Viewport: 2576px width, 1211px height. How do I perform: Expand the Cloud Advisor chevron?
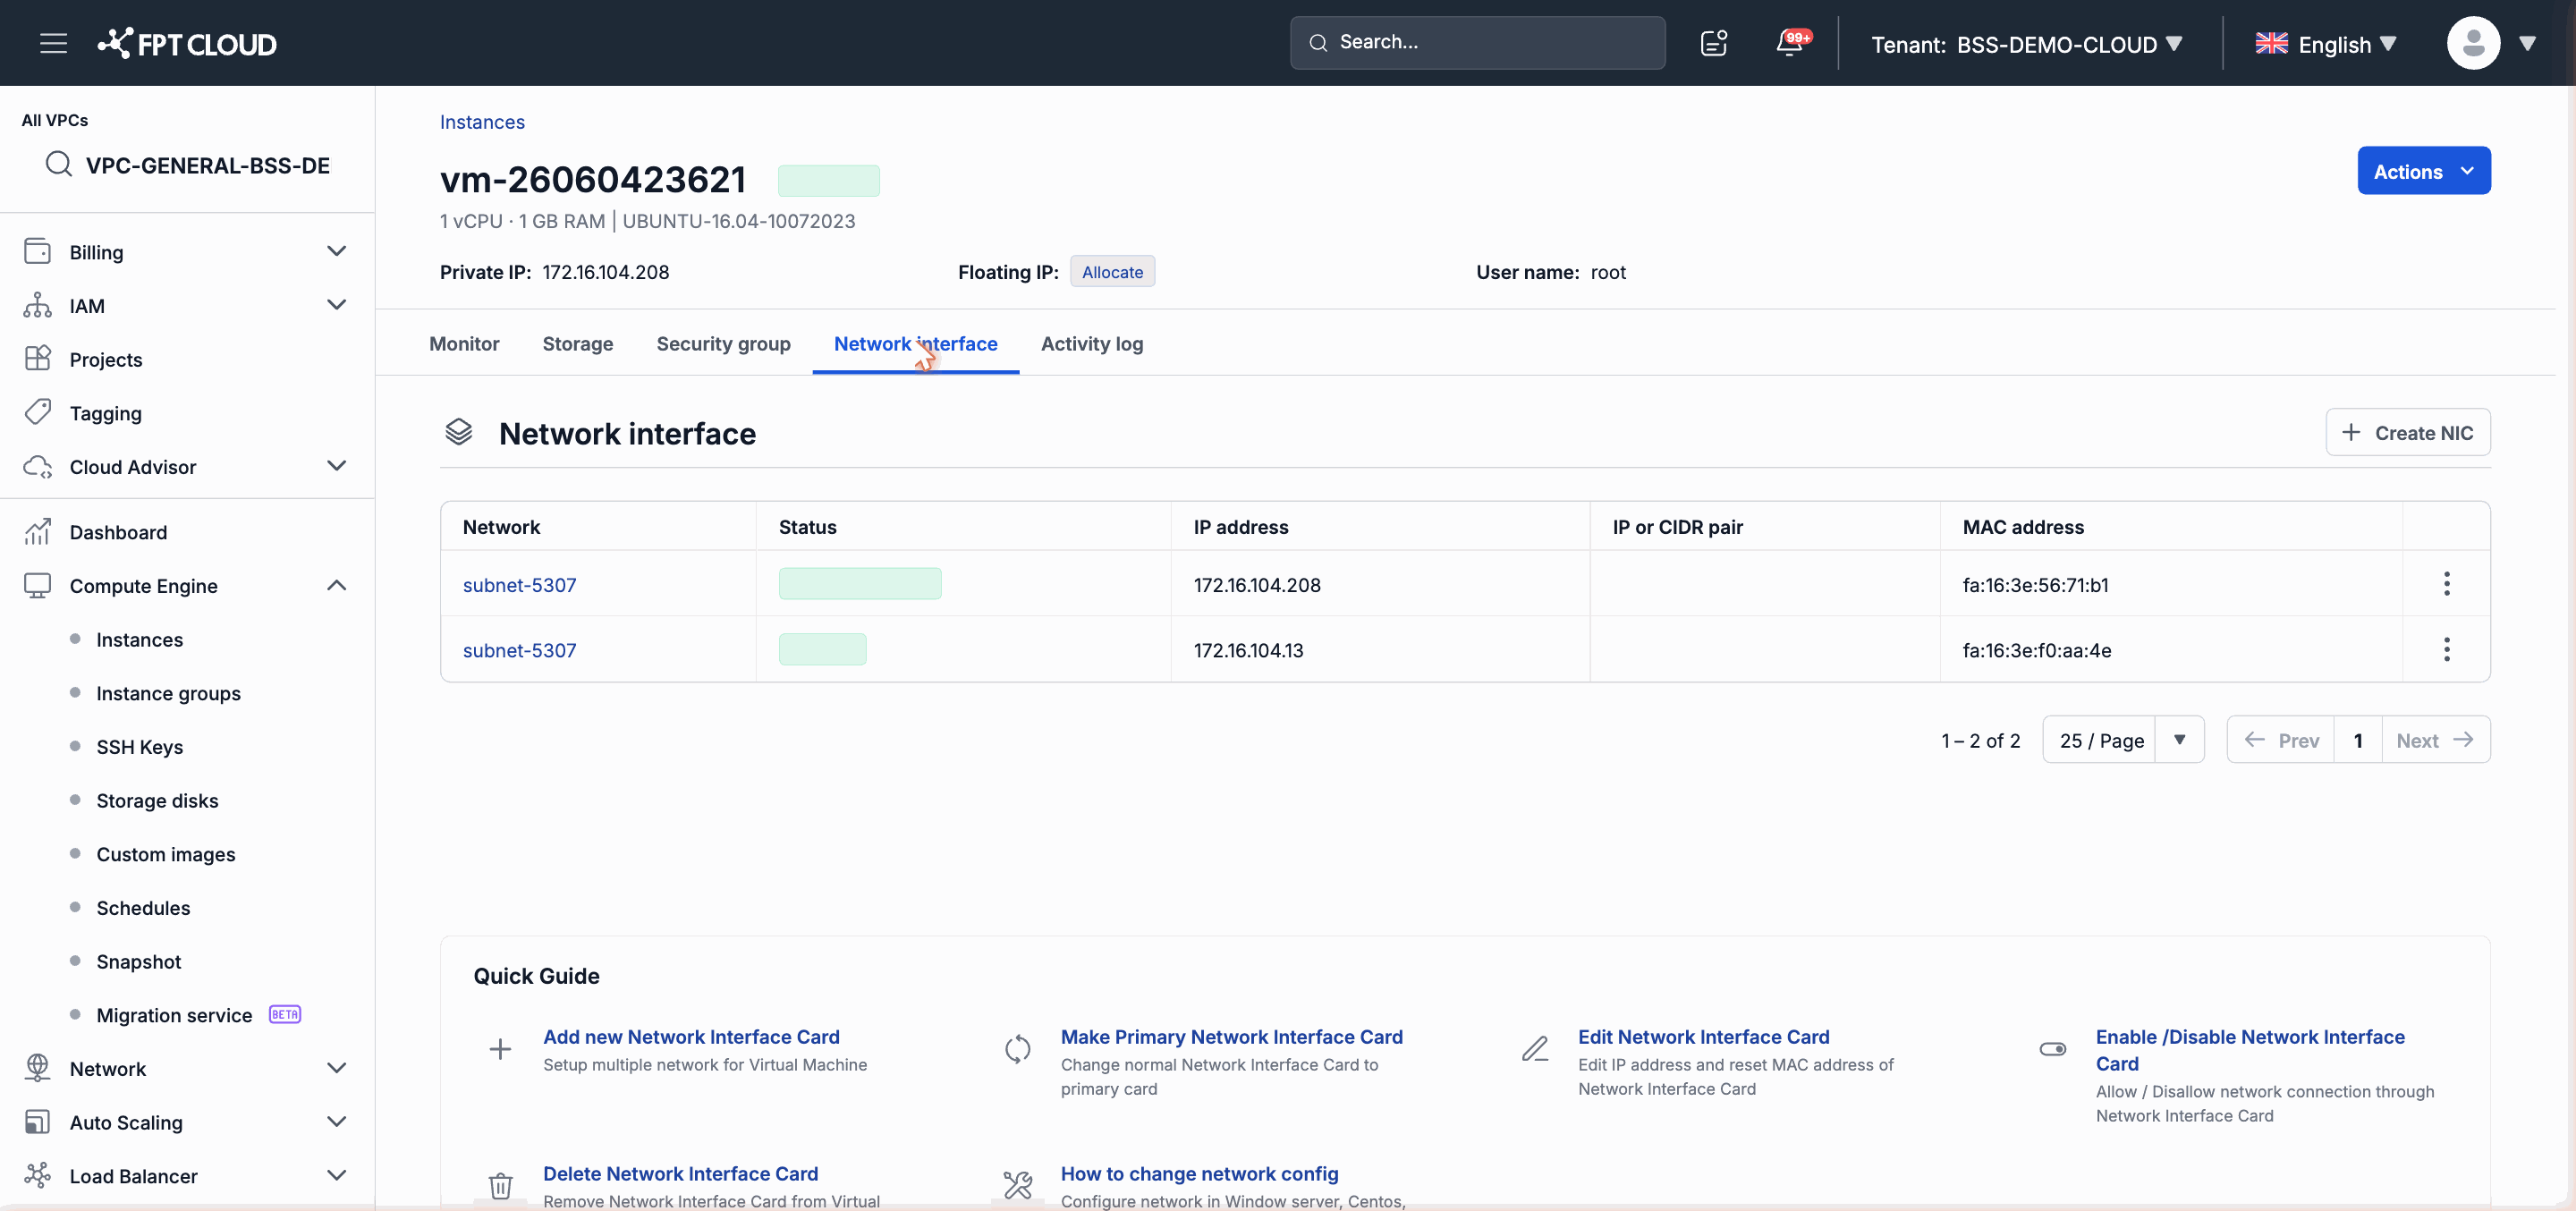337,466
